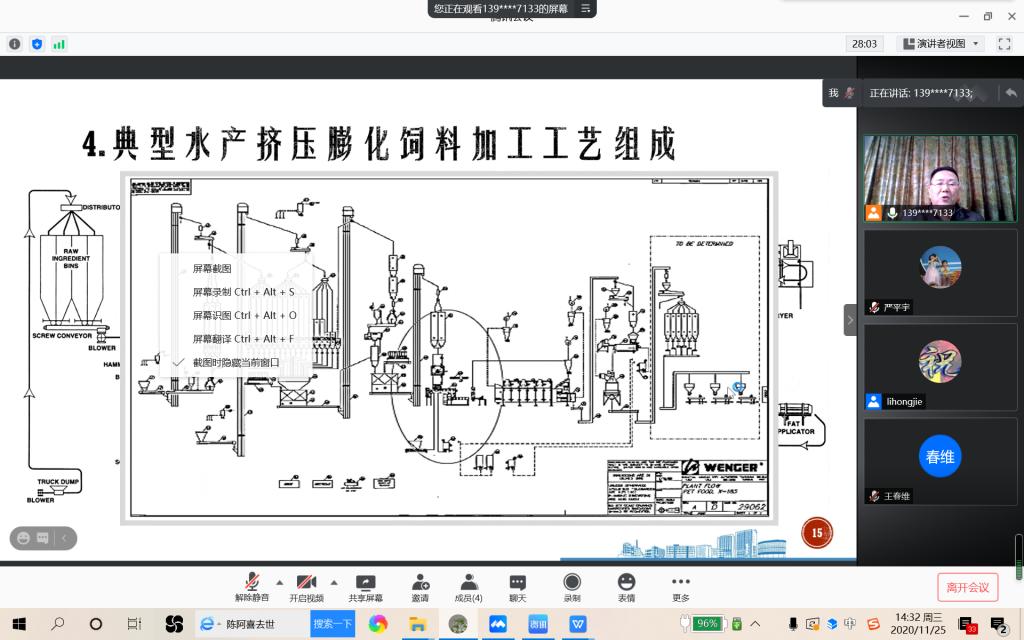Unmute microphone with 解除静音 button
This screenshot has width=1024, height=640.
click(x=253, y=586)
